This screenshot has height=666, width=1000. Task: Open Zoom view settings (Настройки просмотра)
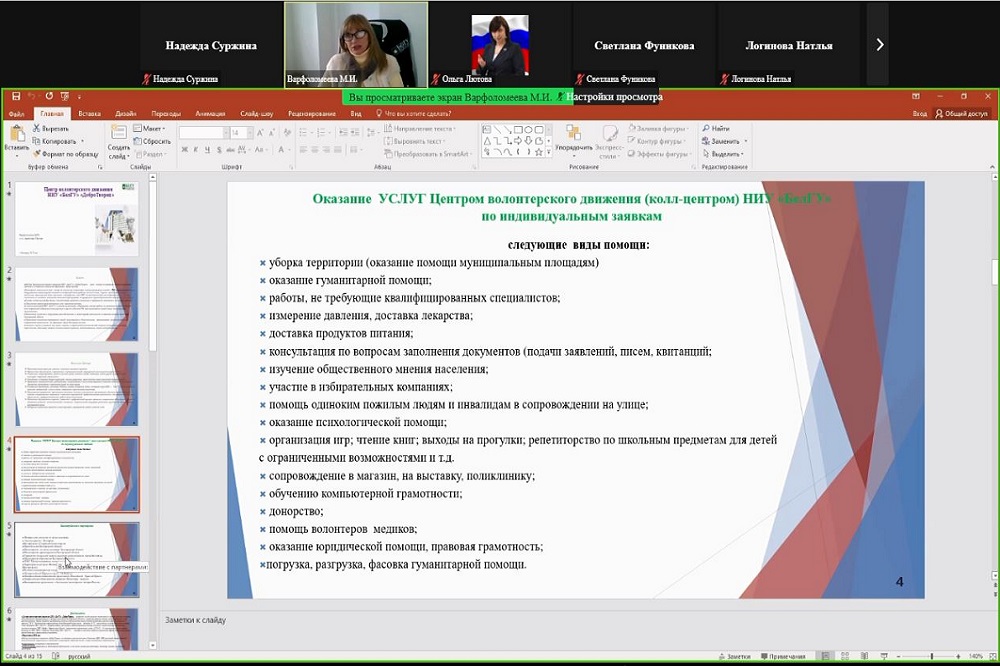[616, 98]
